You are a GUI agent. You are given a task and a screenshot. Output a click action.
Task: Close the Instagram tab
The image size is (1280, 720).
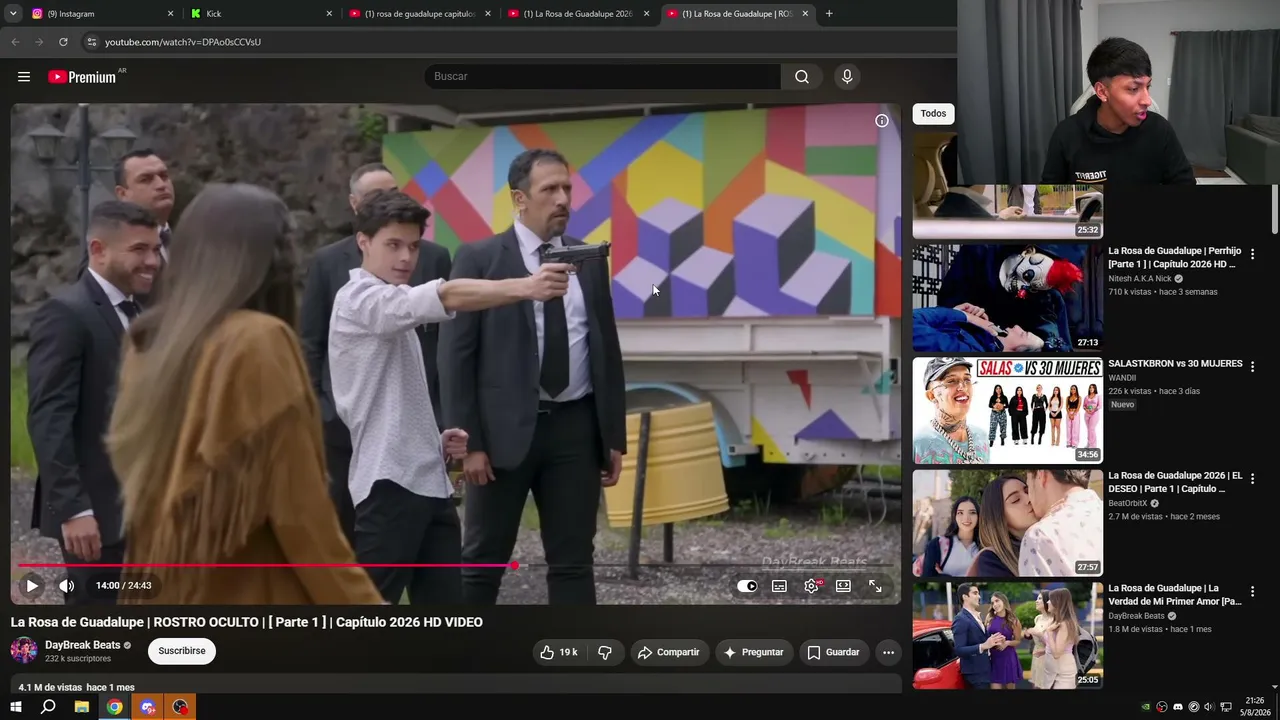pyautogui.click(x=170, y=14)
